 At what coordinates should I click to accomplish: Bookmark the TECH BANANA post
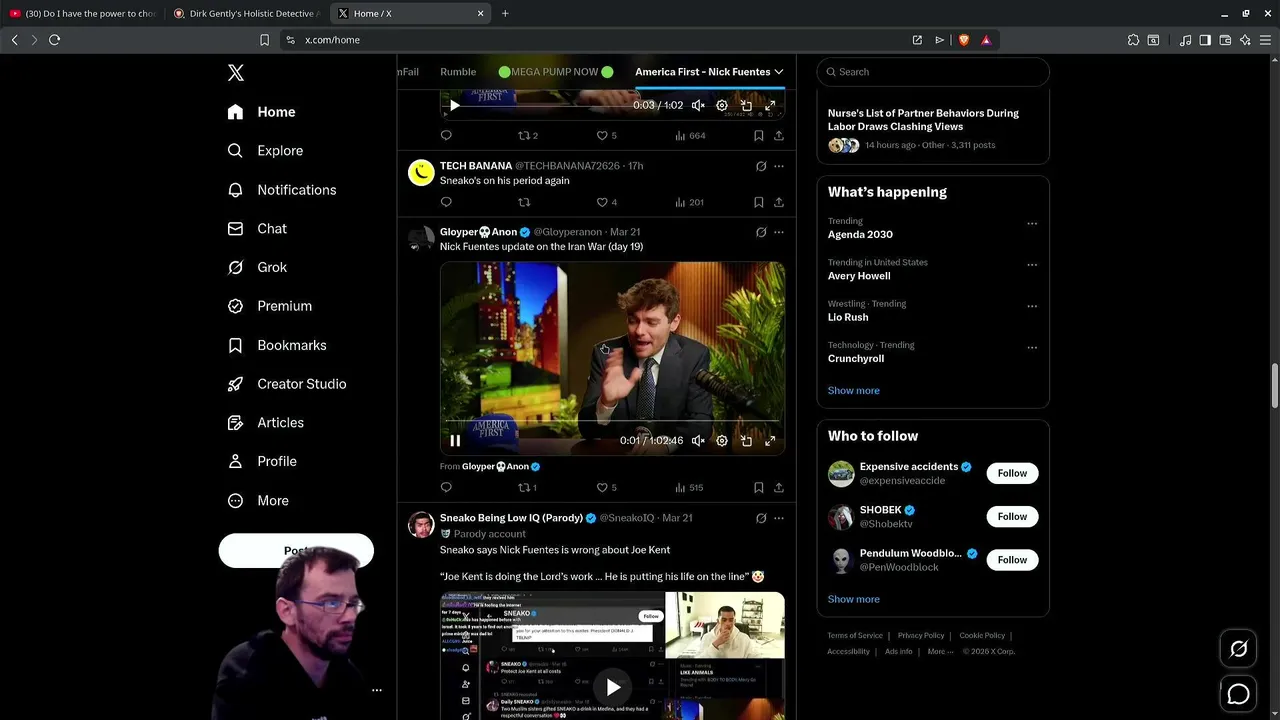[x=758, y=202]
